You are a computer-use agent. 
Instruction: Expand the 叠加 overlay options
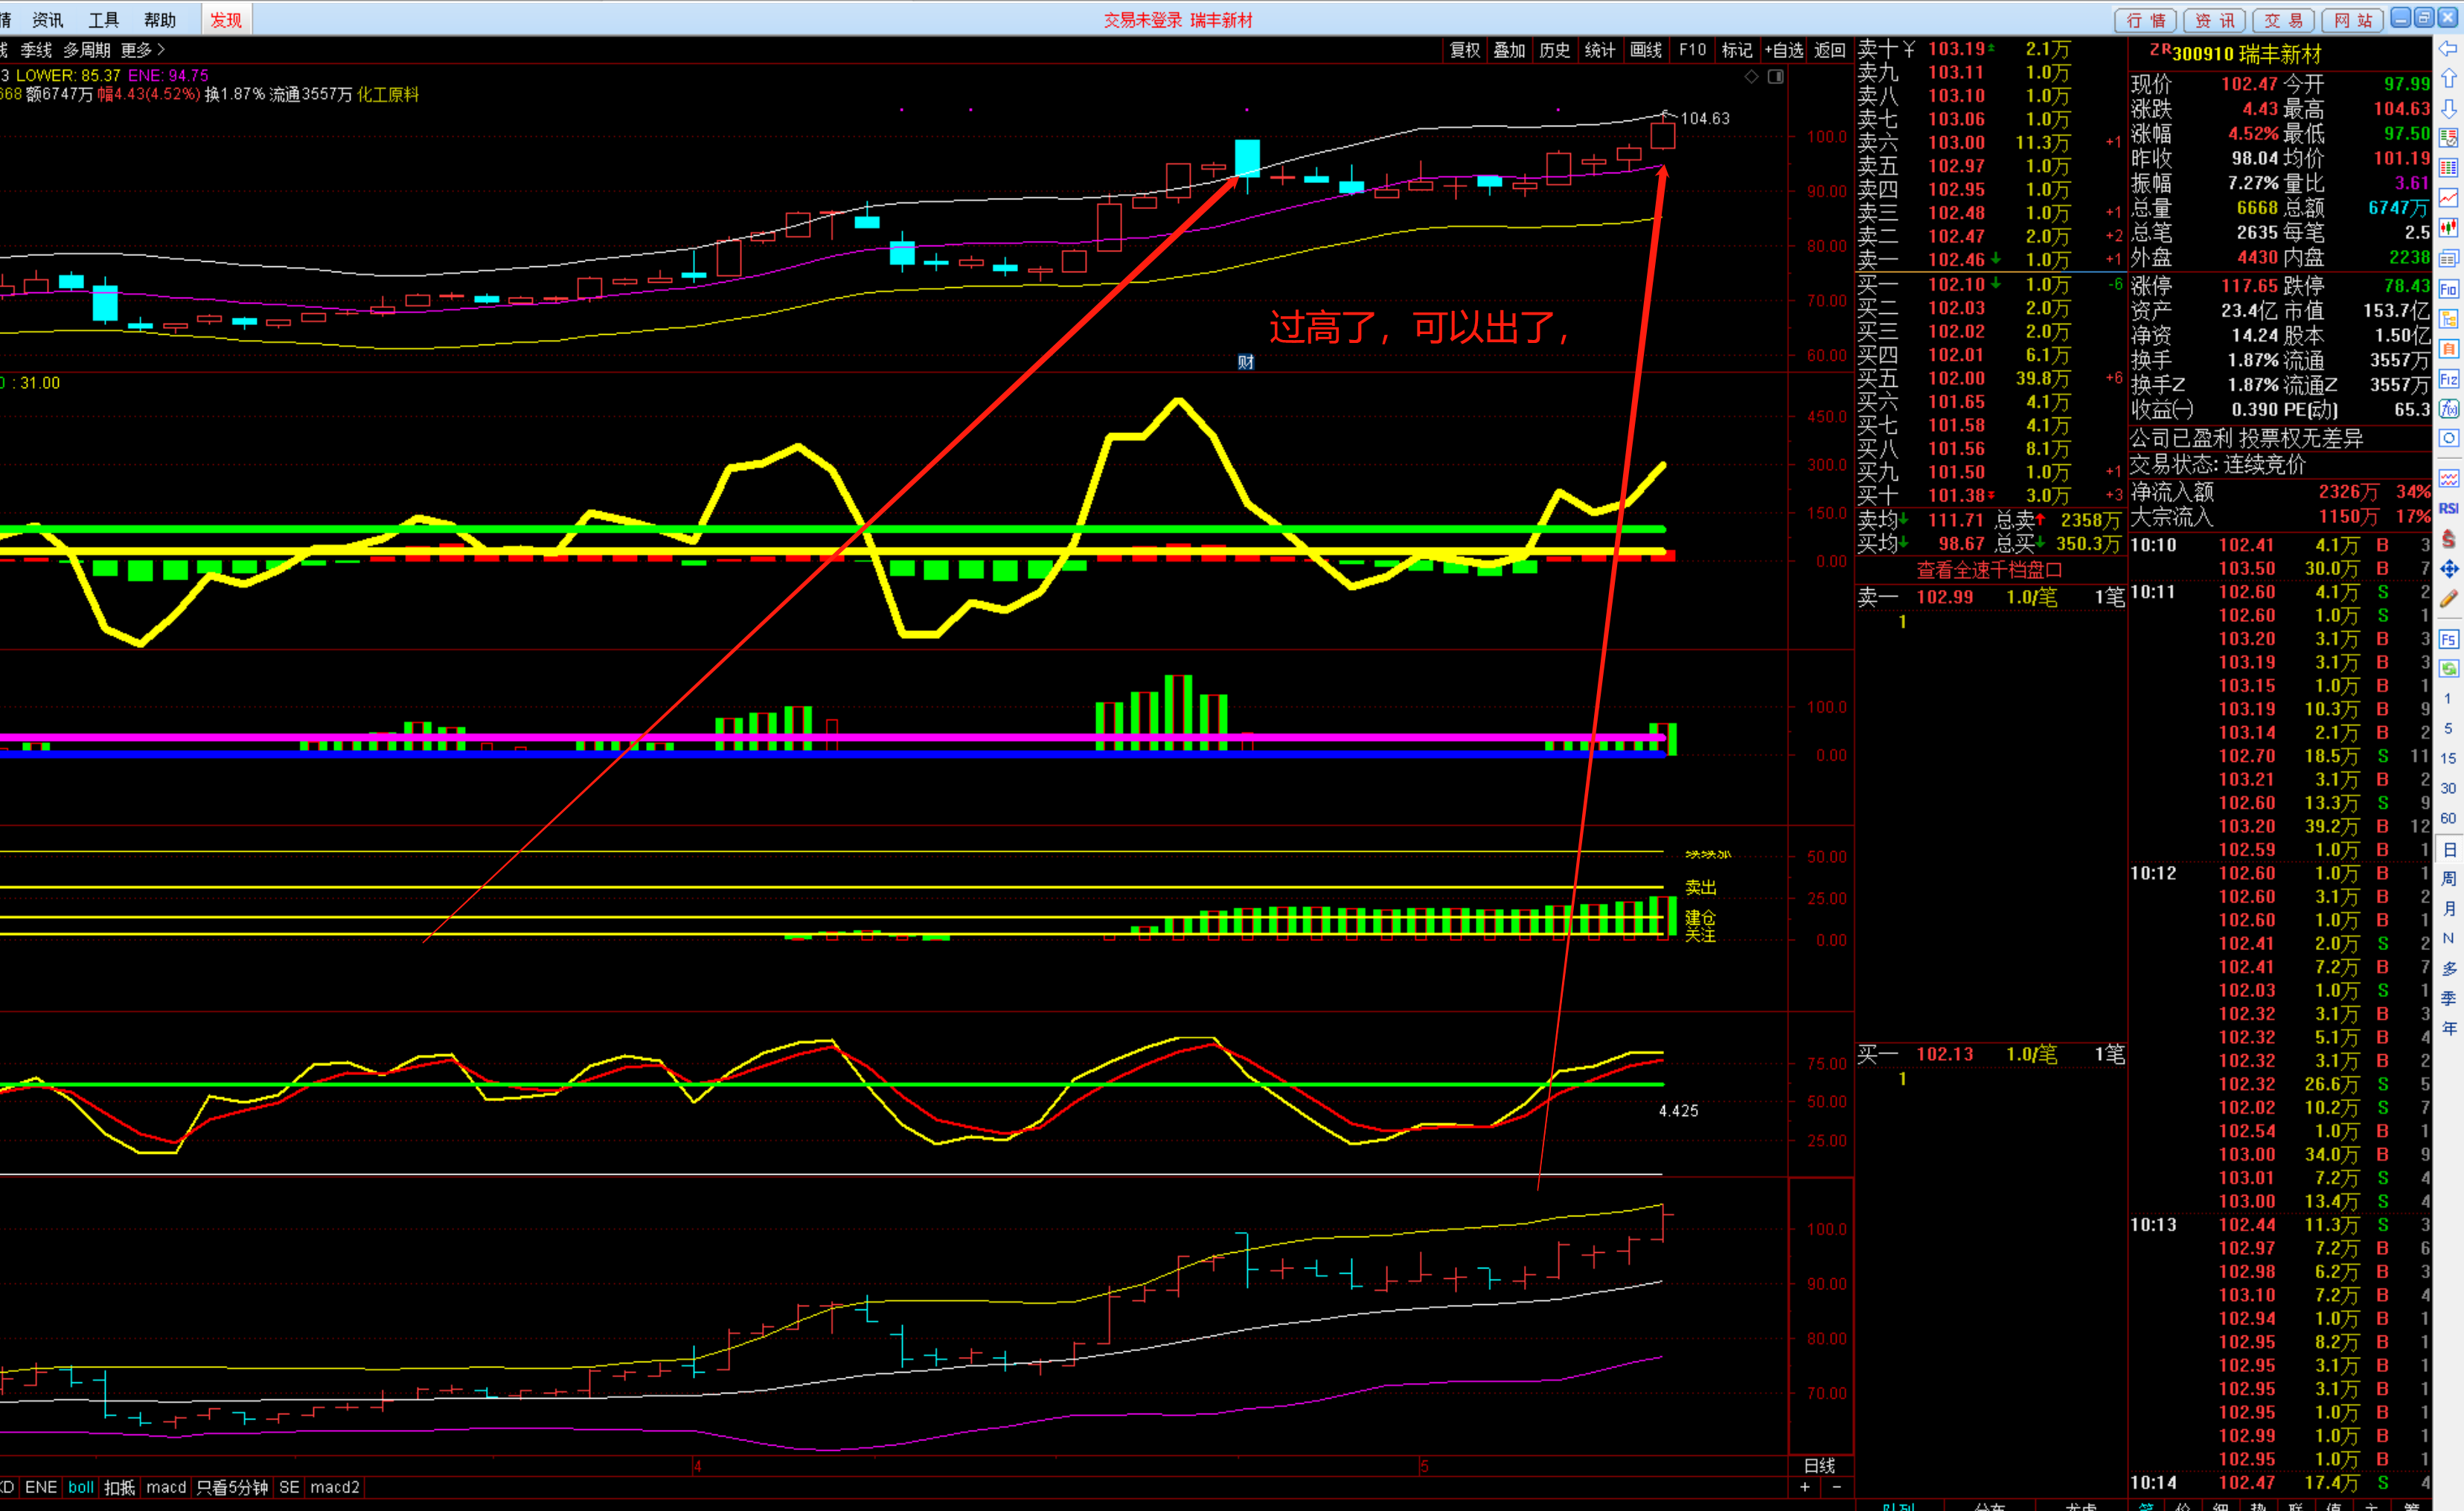pyautogui.click(x=1509, y=50)
